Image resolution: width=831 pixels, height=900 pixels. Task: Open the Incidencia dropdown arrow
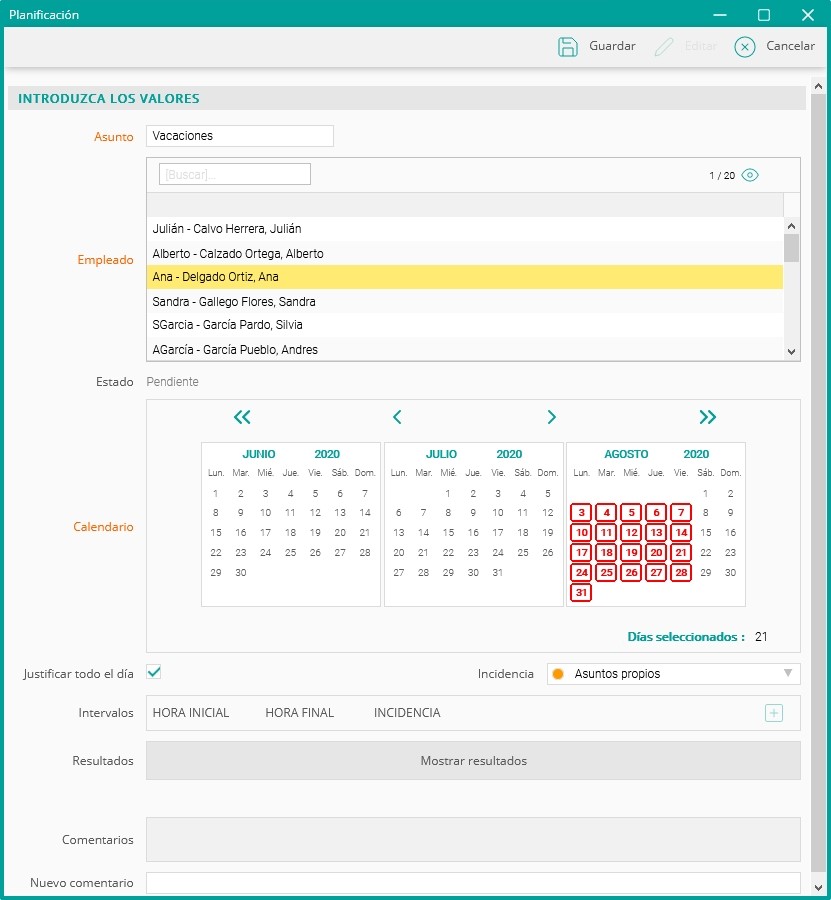tap(787, 674)
